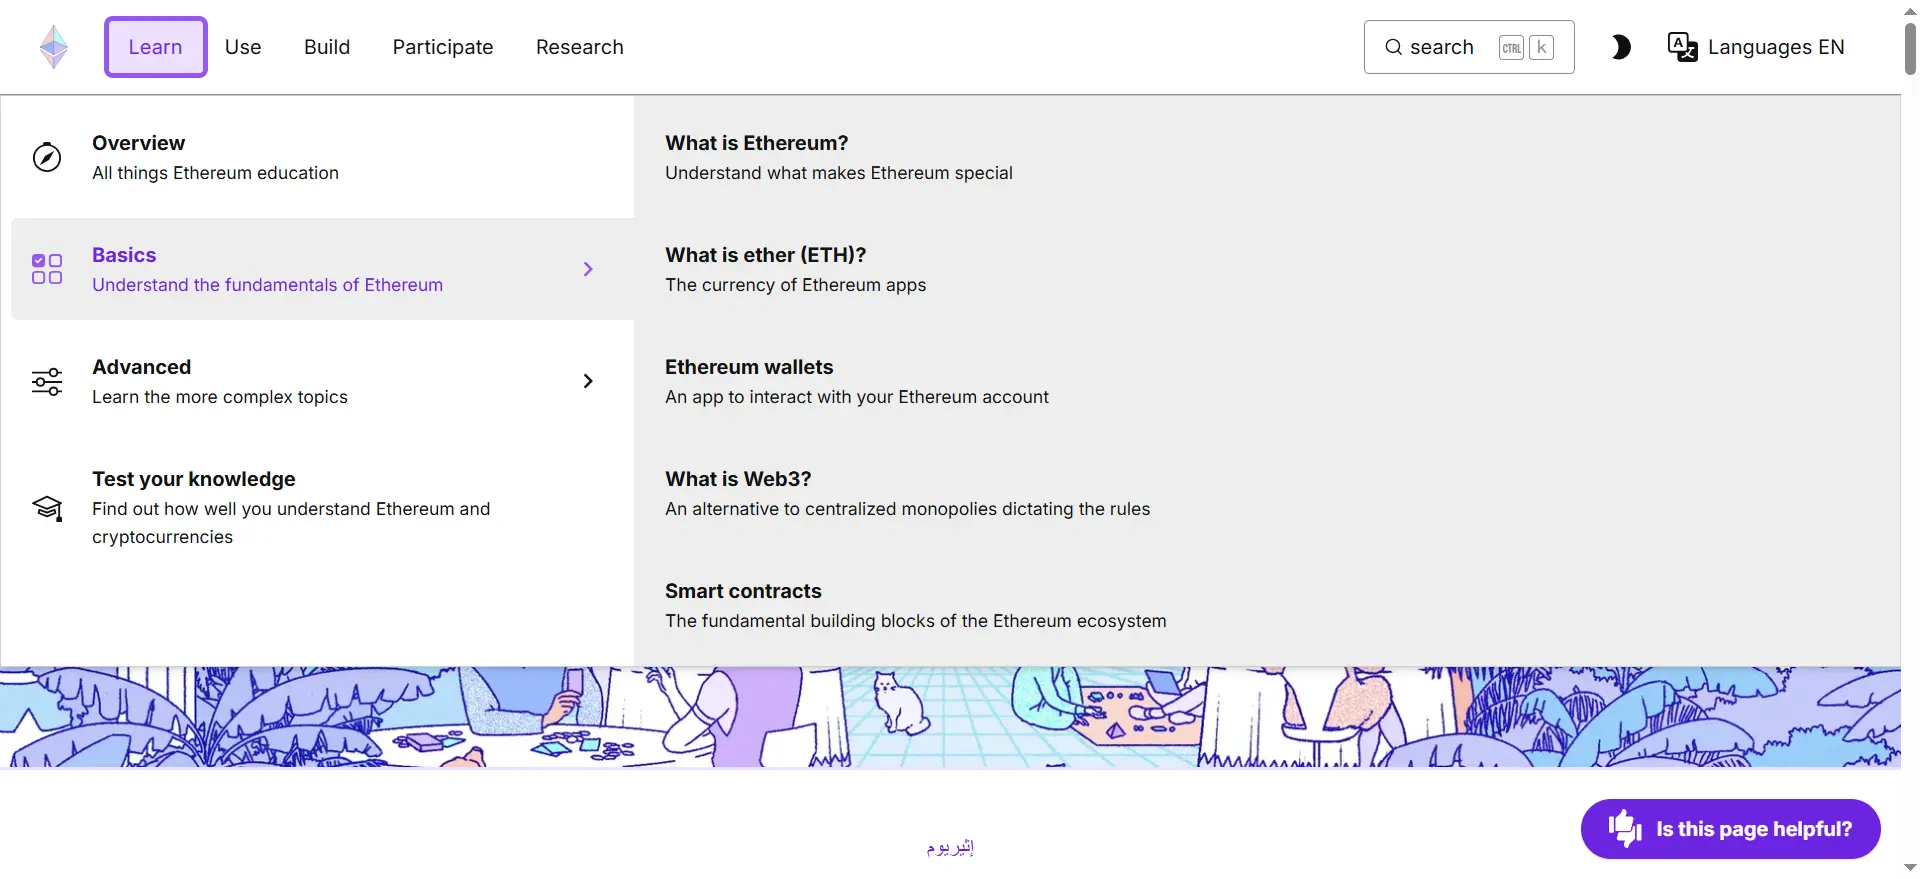Open the Research navigation menu
1920x879 pixels.
(x=580, y=47)
